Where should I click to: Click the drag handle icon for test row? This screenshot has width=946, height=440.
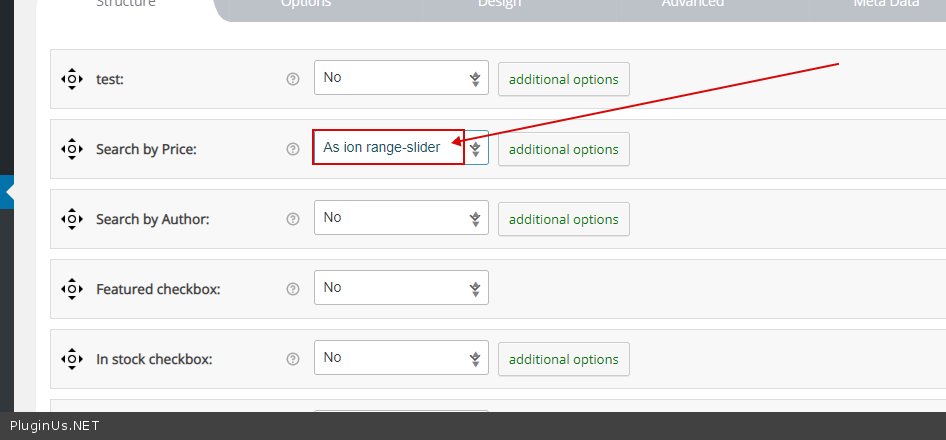pyautogui.click(x=71, y=79)
